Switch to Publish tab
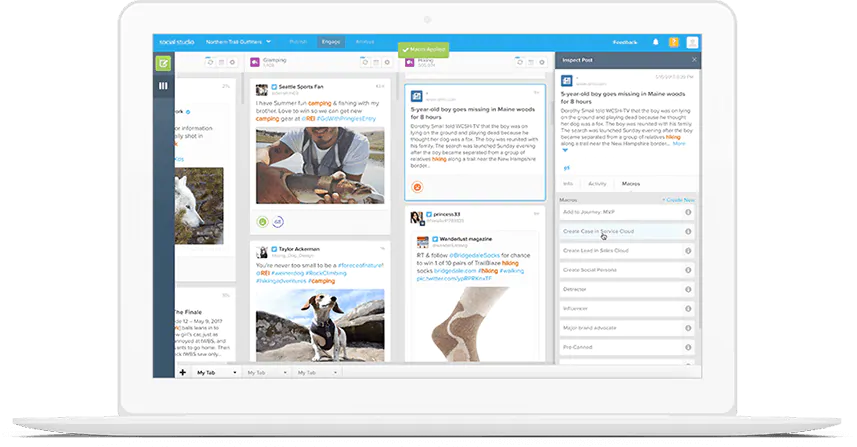Viewport: 857px width, 447px height. tap(298, 42)
